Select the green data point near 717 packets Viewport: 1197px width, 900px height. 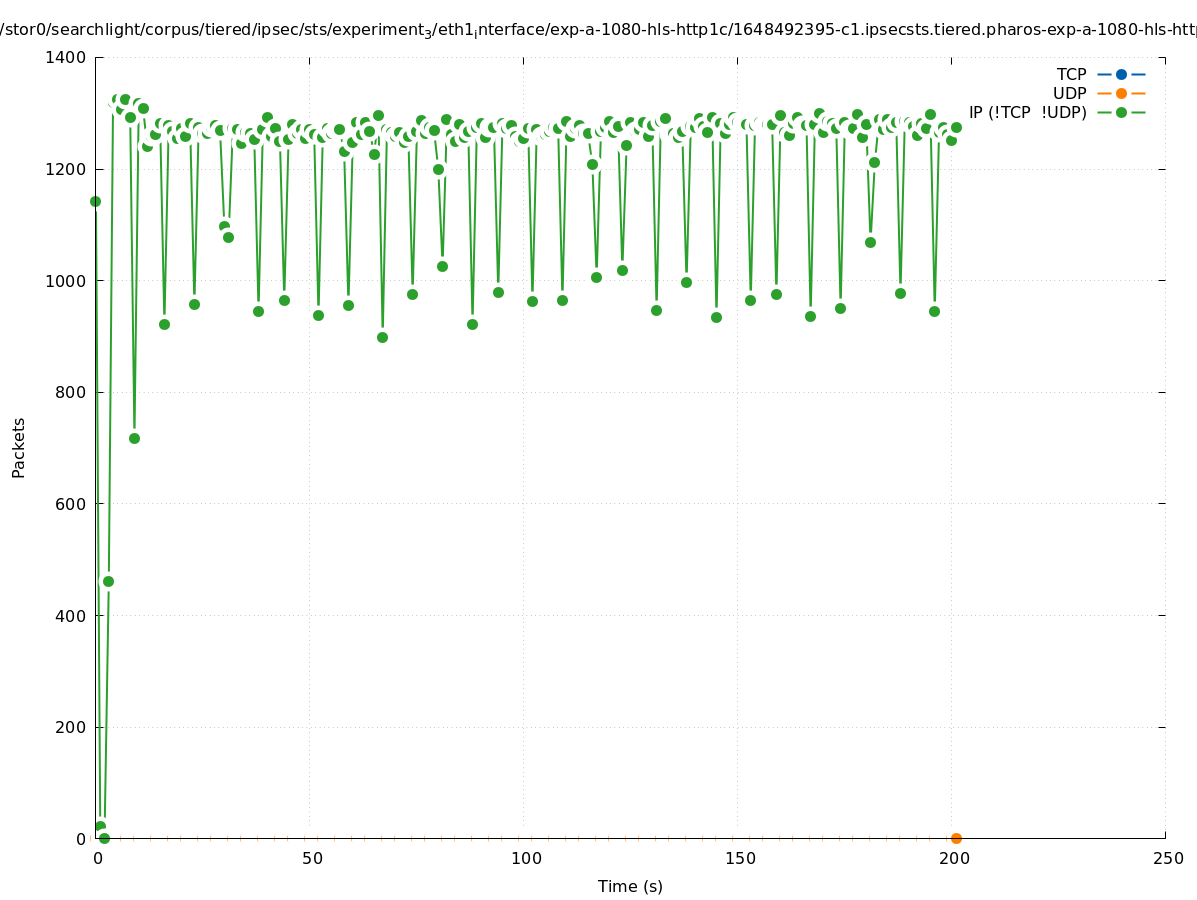[x=134, y=438]
